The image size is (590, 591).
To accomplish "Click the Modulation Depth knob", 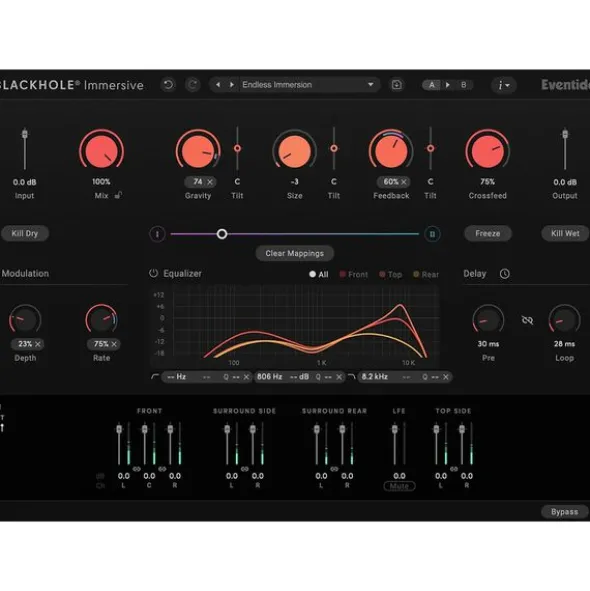I will coord(25,320).
